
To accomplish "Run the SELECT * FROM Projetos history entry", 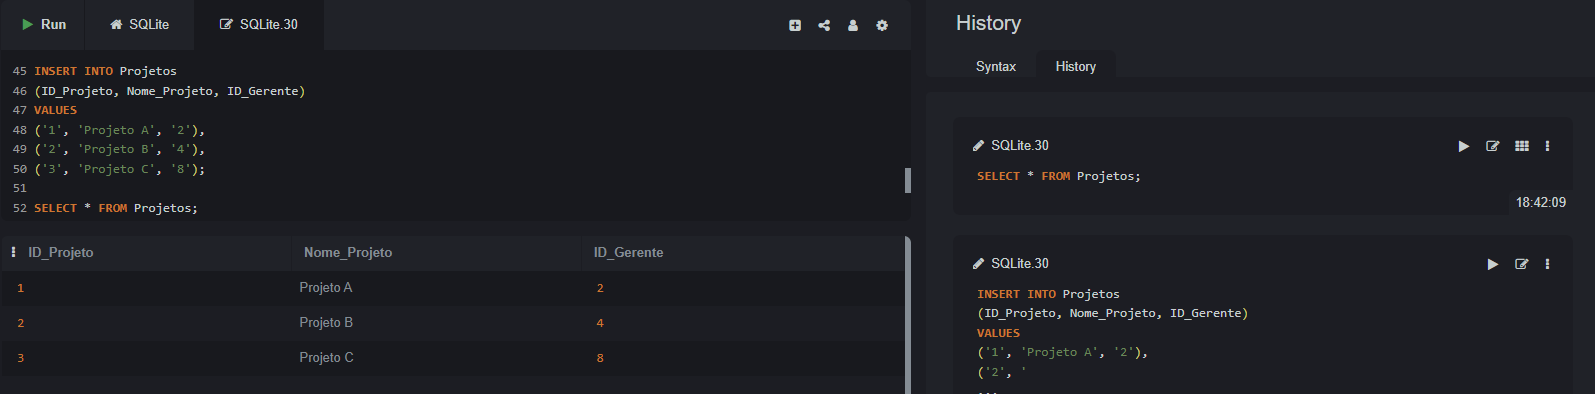I will pyautogui.click(x=1464, y=146).
